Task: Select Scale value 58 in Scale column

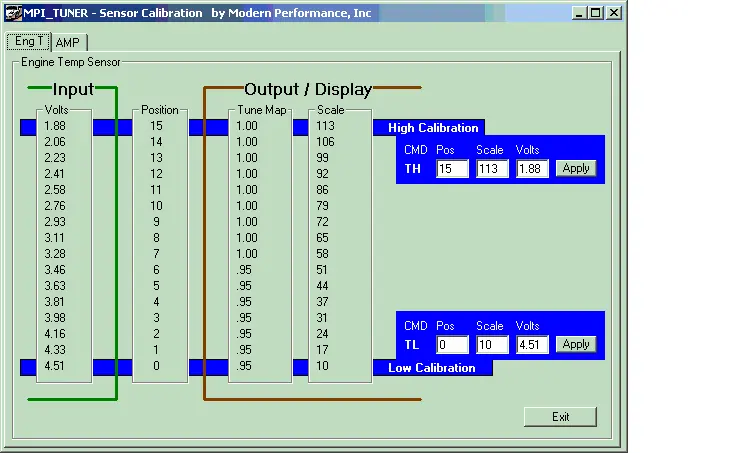Action: [x=322, y=254]
